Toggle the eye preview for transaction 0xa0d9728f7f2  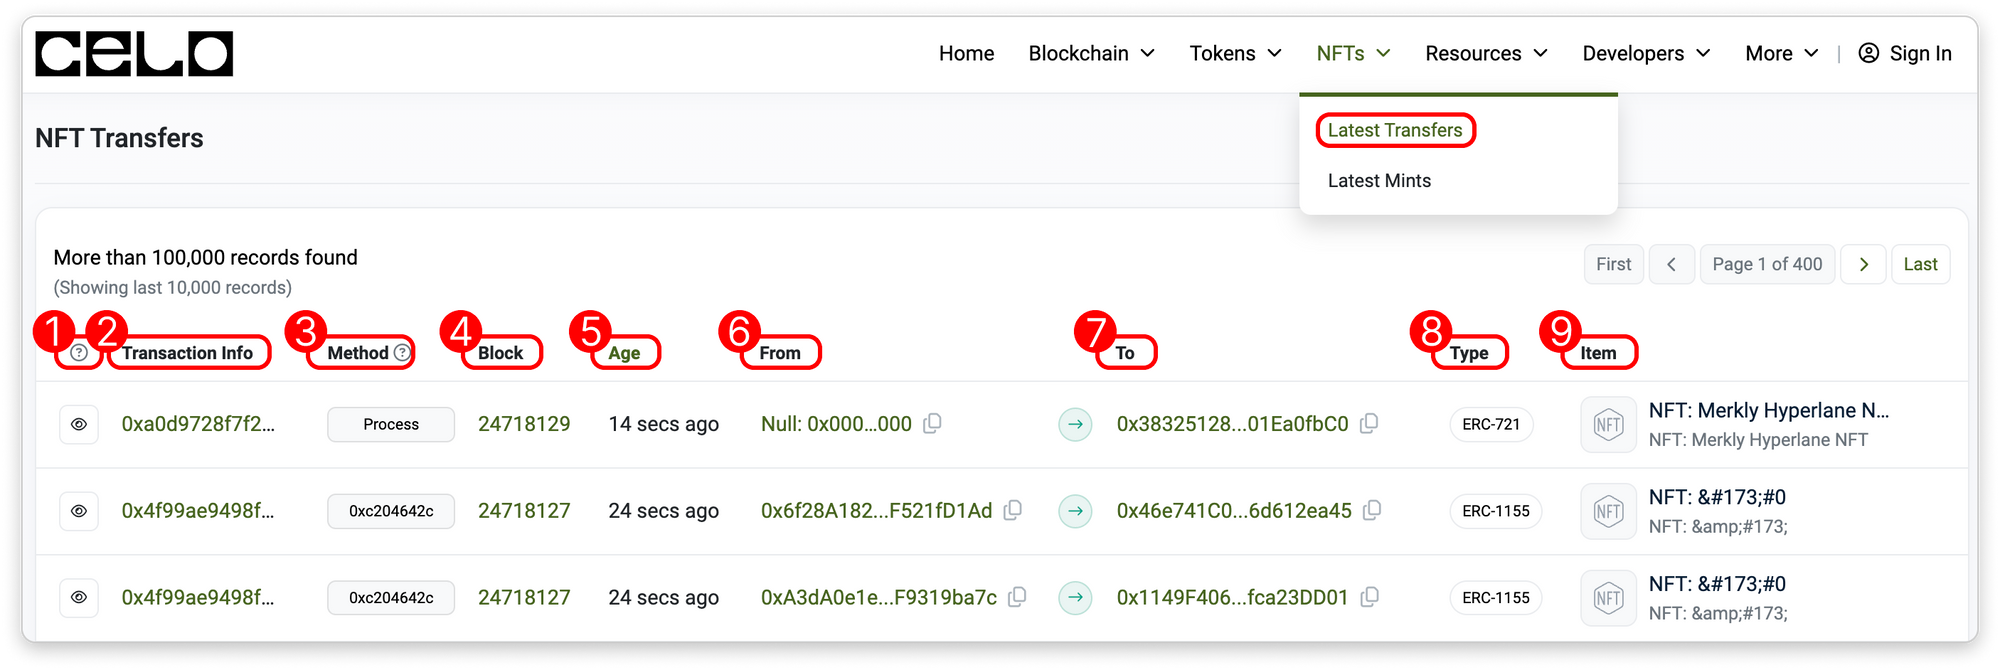(x=79, y=425)
